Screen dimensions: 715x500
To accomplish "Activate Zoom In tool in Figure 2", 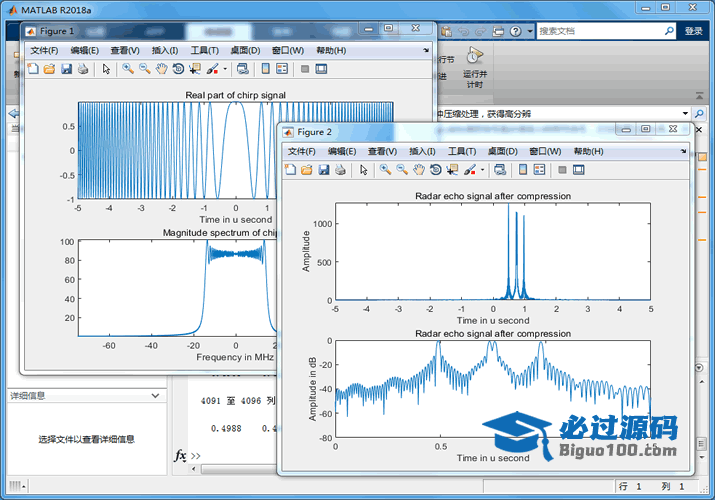I will point(385,170).
